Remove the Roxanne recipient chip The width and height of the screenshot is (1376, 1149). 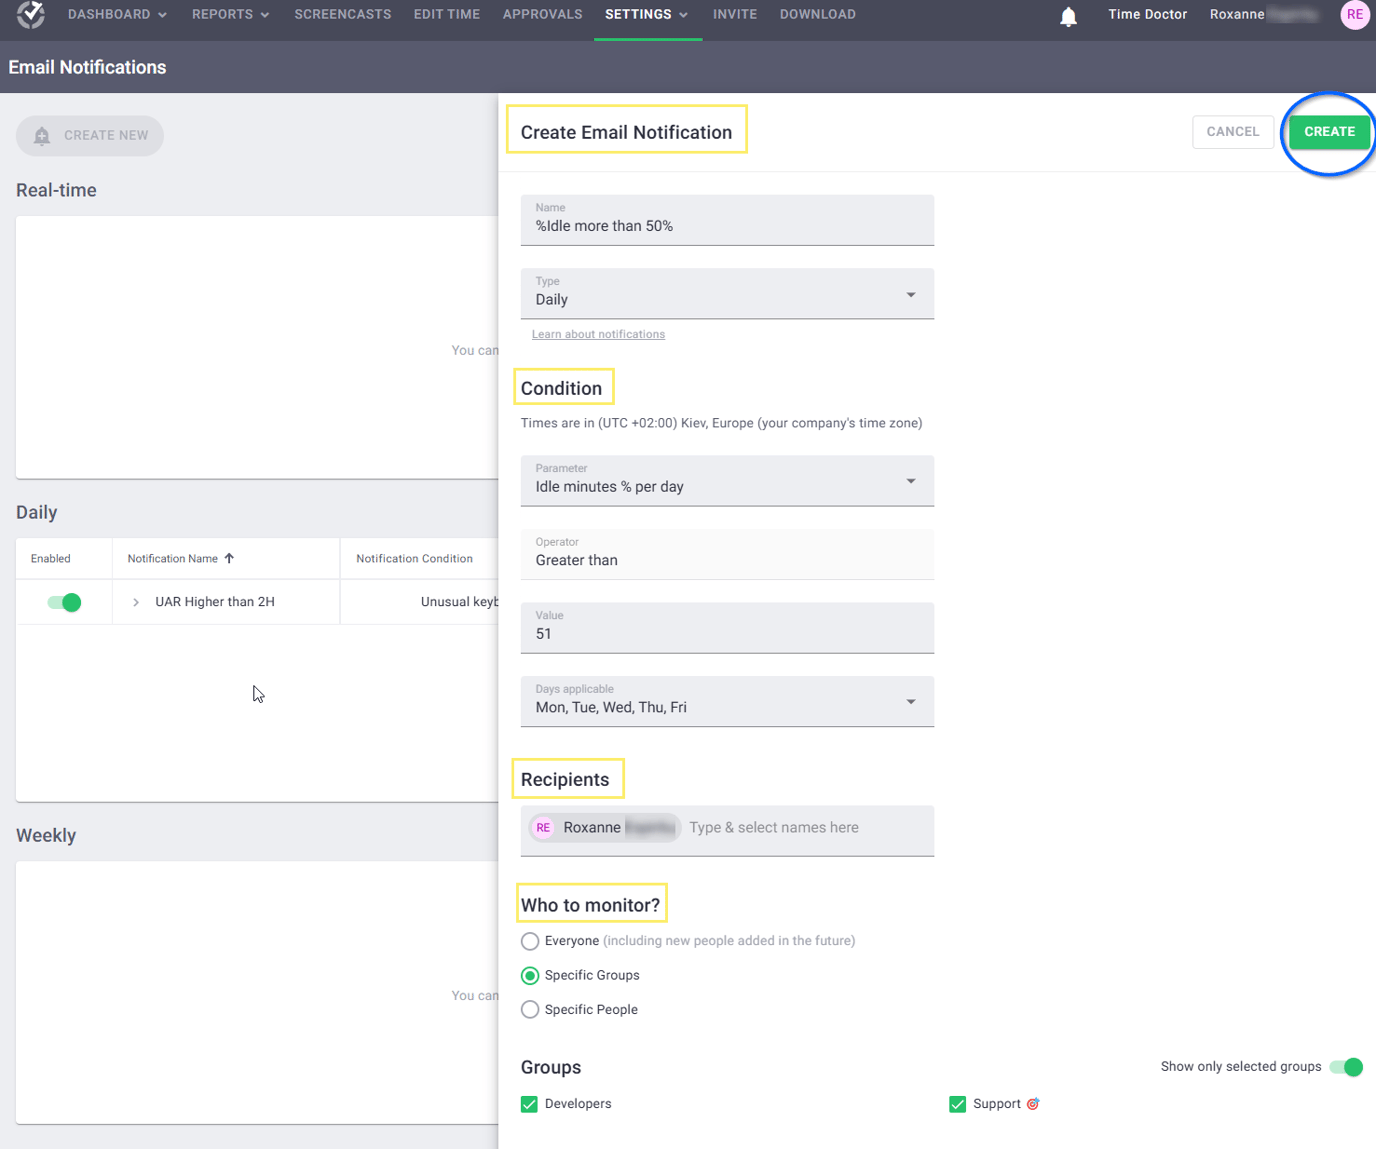click(x=668, y=827)
